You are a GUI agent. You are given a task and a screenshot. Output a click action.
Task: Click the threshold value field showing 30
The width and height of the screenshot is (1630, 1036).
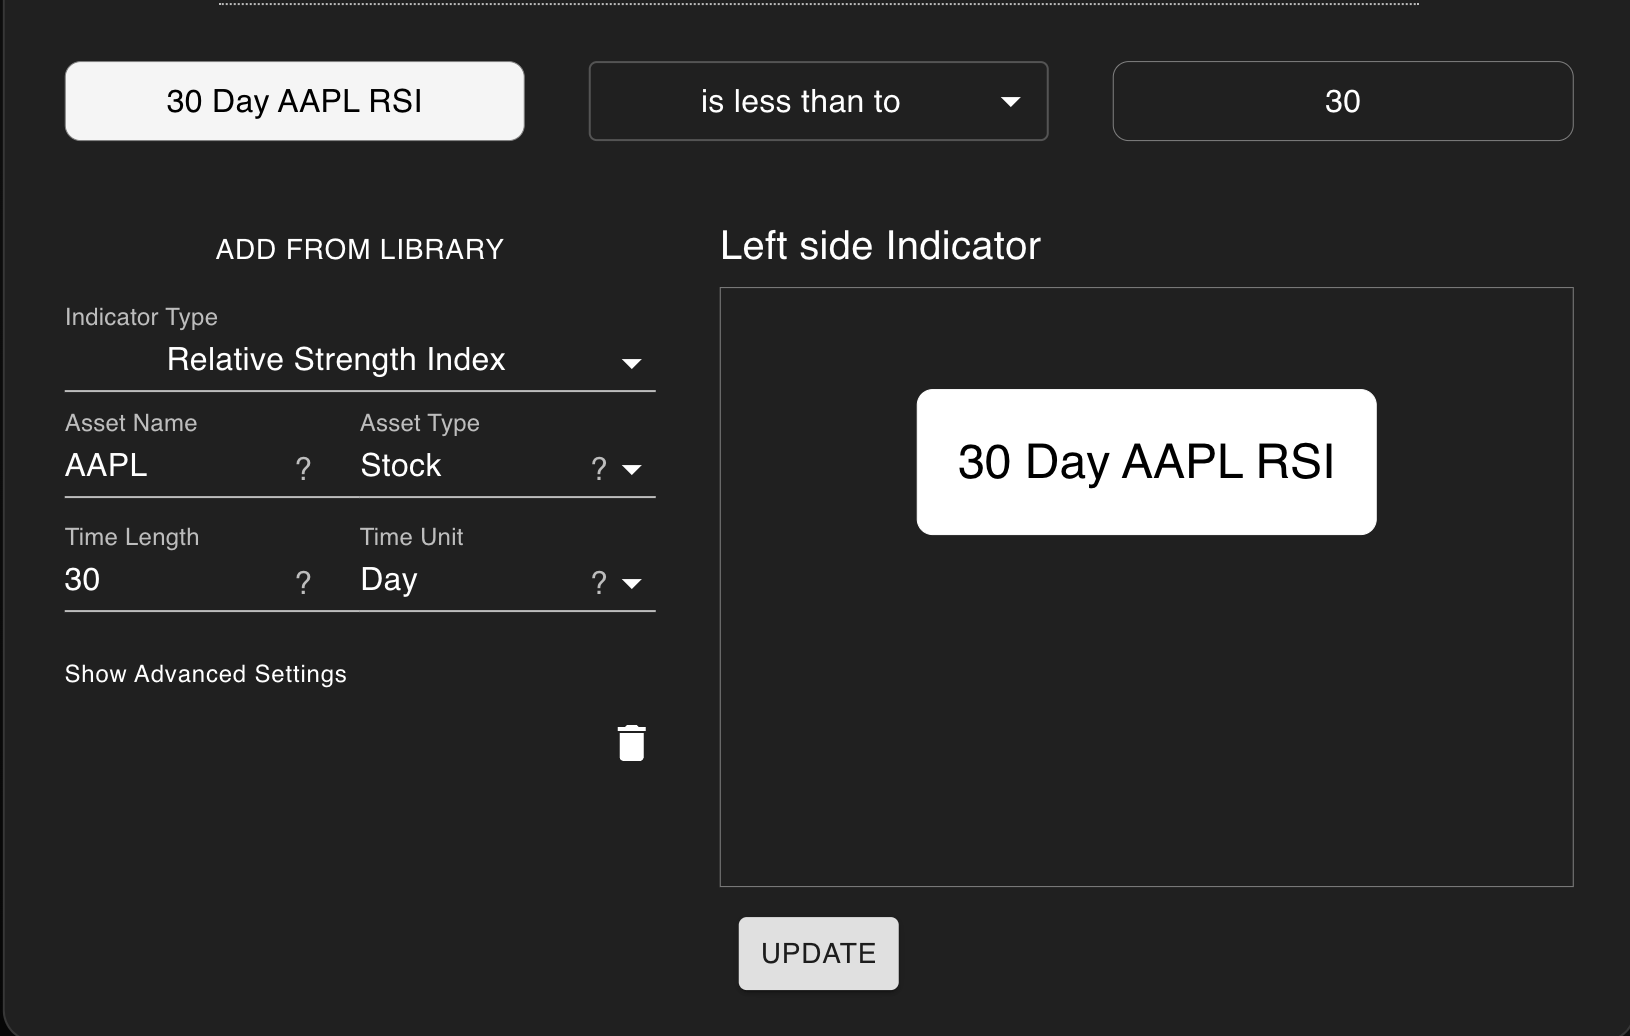tap(1343, 101)
